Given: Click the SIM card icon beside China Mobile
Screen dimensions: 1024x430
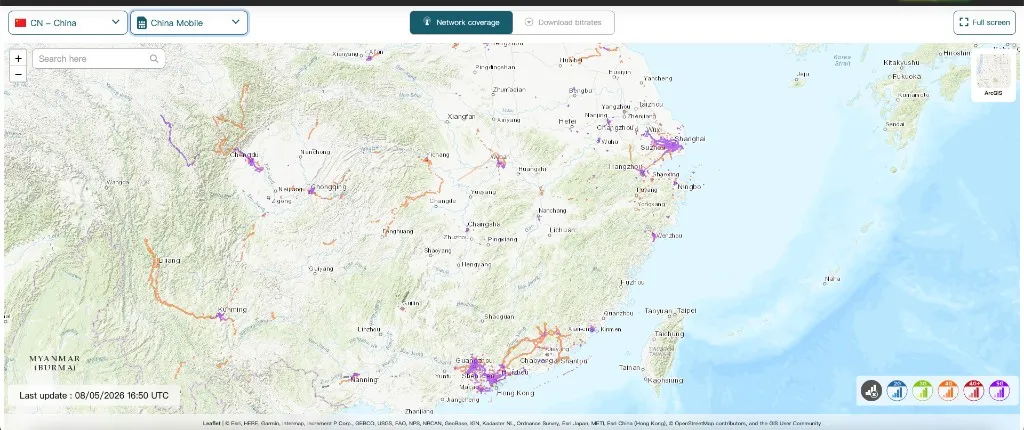Looking at the screenshot, I should pyautogui.click(x=142, y=23).
